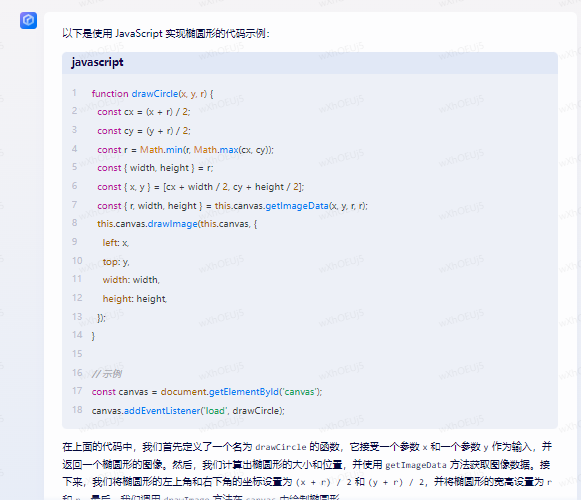Click the 'canvas' string literal on line 17
The height and width of the screenshot is (500, 581).
click(x=299, y=392)
